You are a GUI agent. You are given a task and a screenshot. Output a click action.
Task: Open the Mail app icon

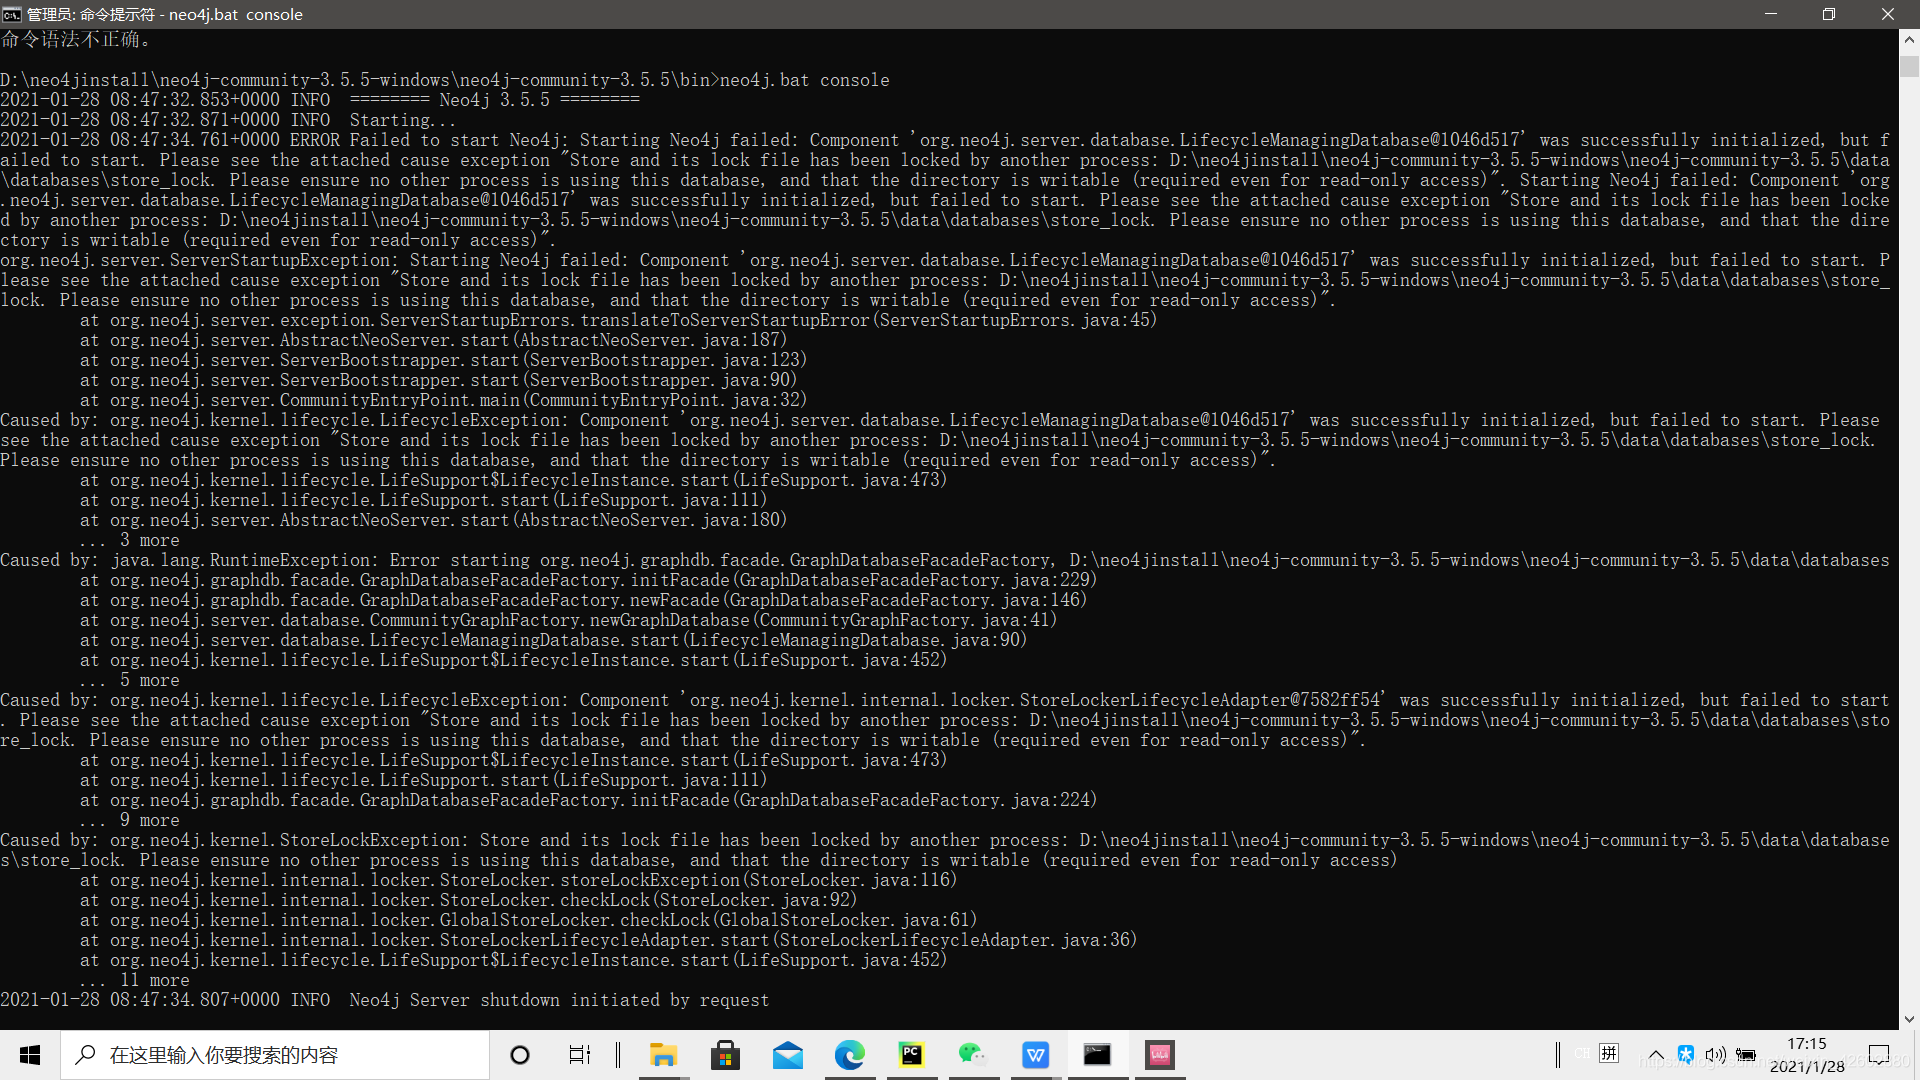click(x=788, y=1055)
